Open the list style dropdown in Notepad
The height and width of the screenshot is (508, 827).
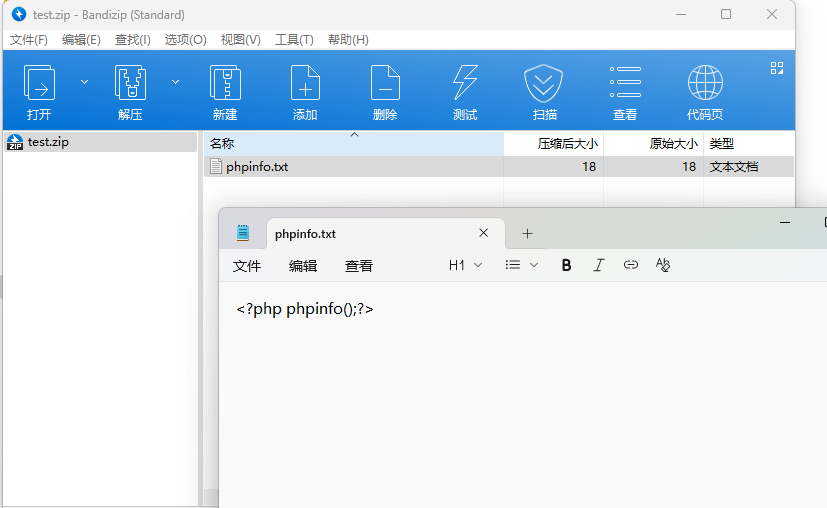tap(522, 265)
